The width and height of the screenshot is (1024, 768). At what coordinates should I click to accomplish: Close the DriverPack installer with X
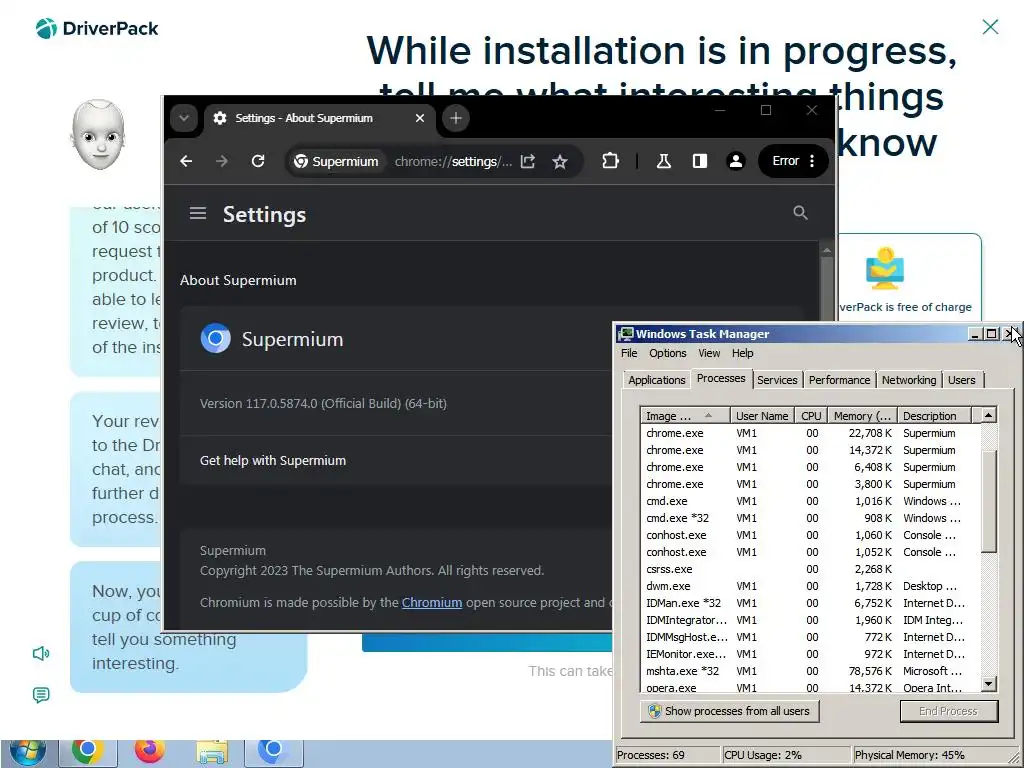[x=990, y=27]
